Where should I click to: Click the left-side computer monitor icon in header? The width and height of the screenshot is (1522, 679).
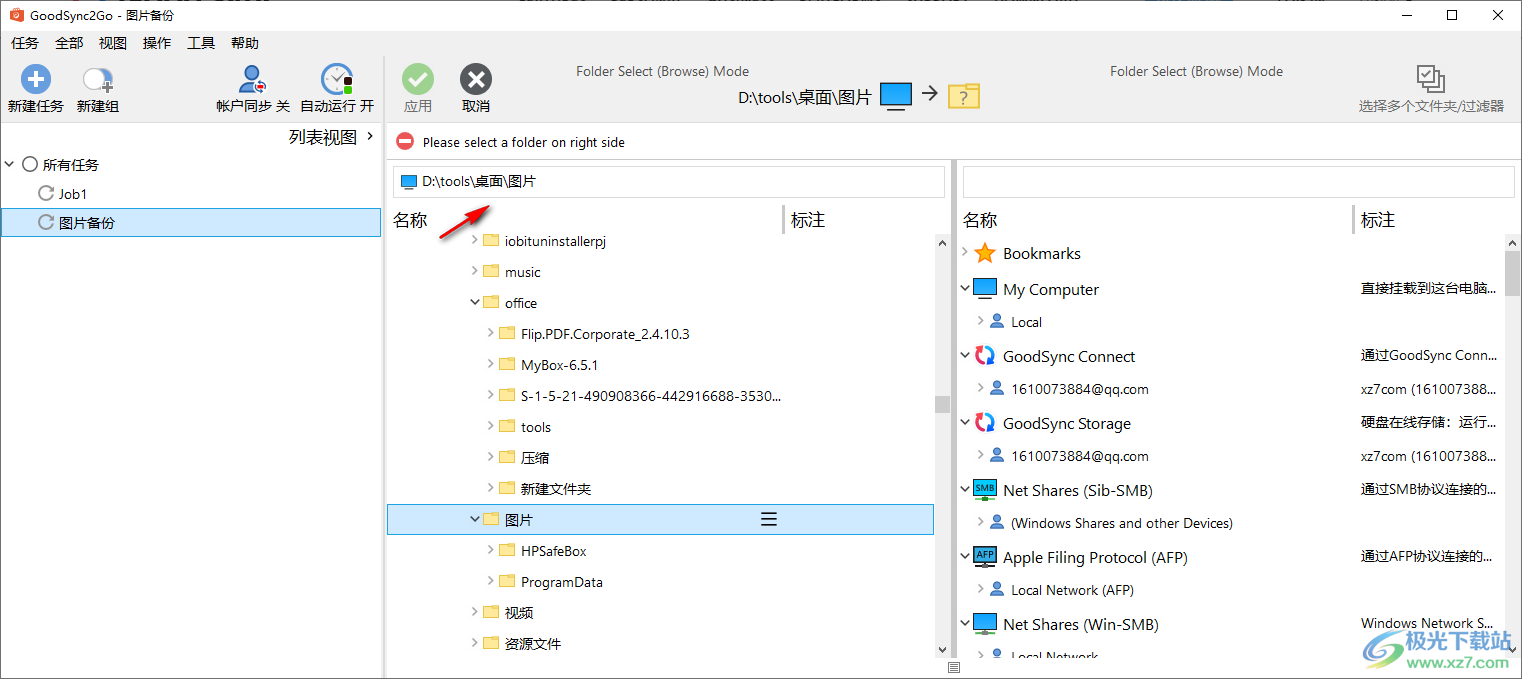896,97
